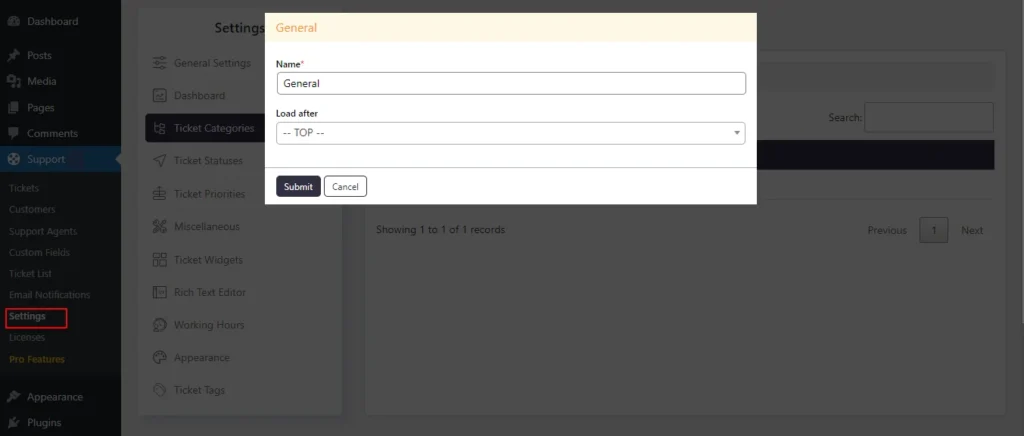This screenshot has height=436, width=1024.
Task: Click the General Settings sliders icon
Action: (159, 63)
